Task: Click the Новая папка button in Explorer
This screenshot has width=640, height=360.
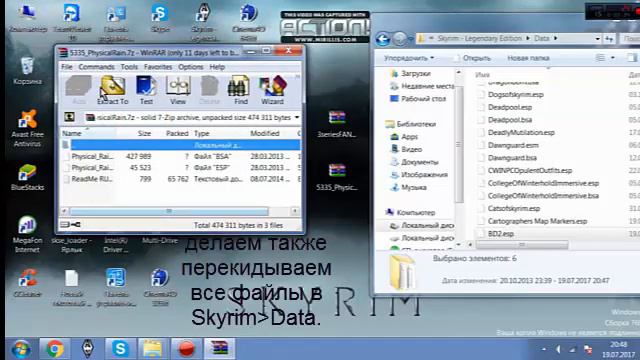Action: pos(528,58)
